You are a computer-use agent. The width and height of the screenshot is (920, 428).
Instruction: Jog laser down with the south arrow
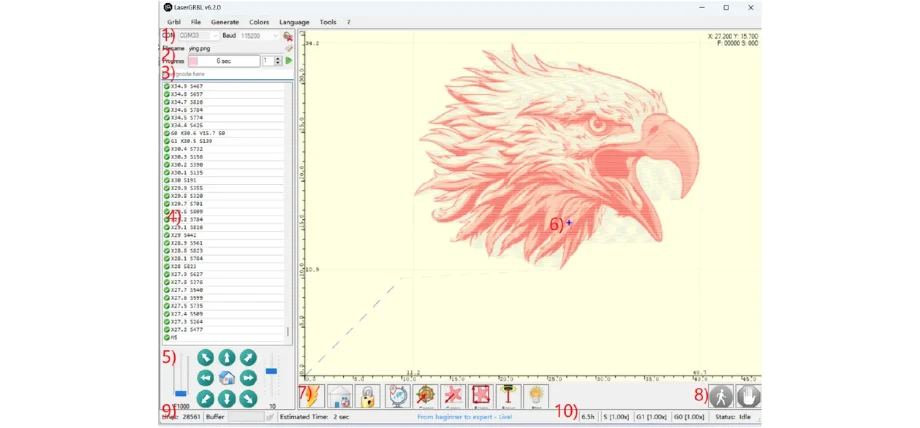[226, 399]
